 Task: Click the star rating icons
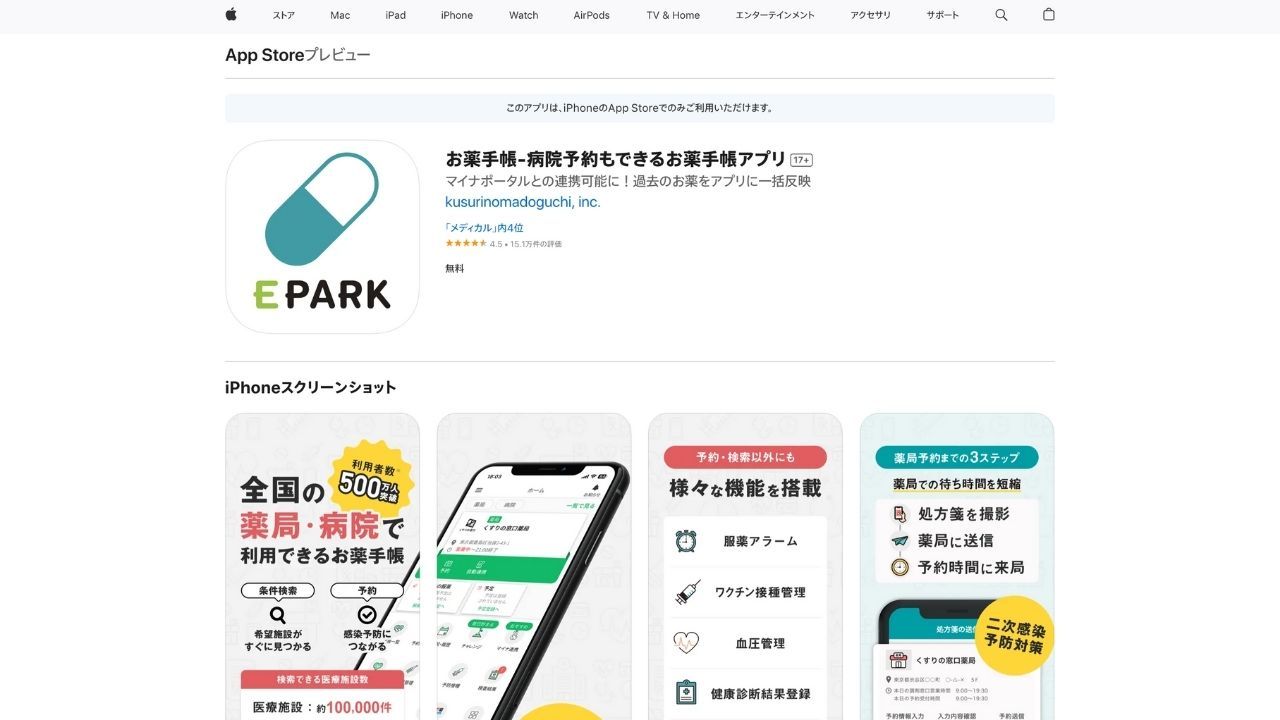coord(466,243)
